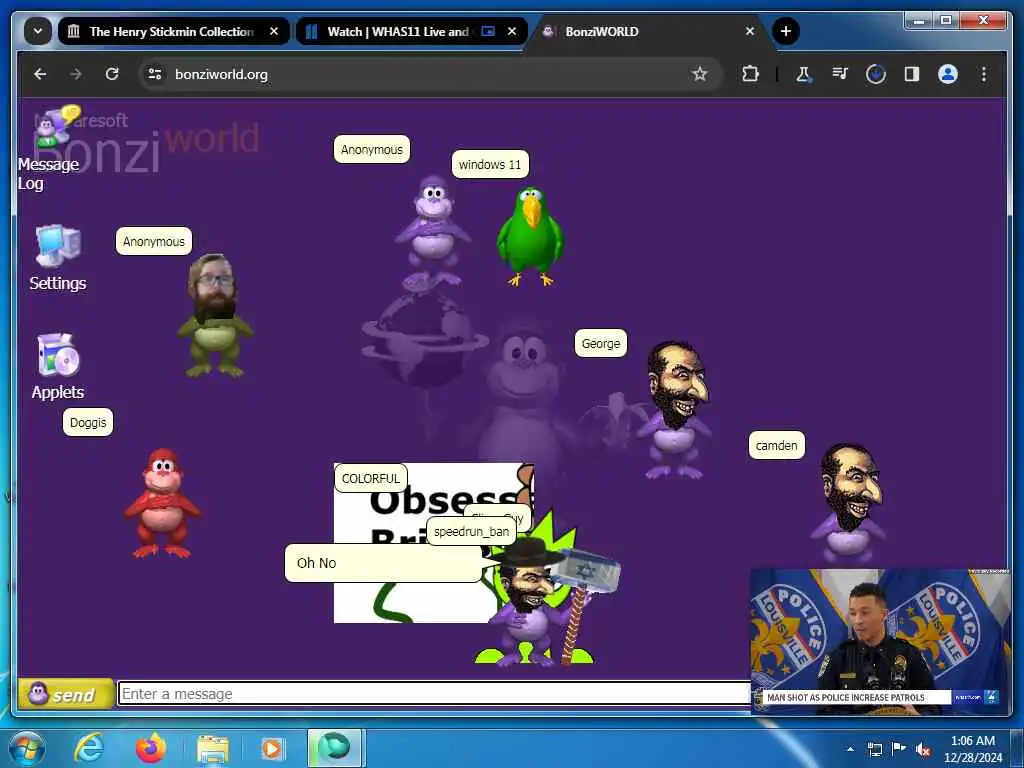Open a new tab with plus button

tap(786, 31)
